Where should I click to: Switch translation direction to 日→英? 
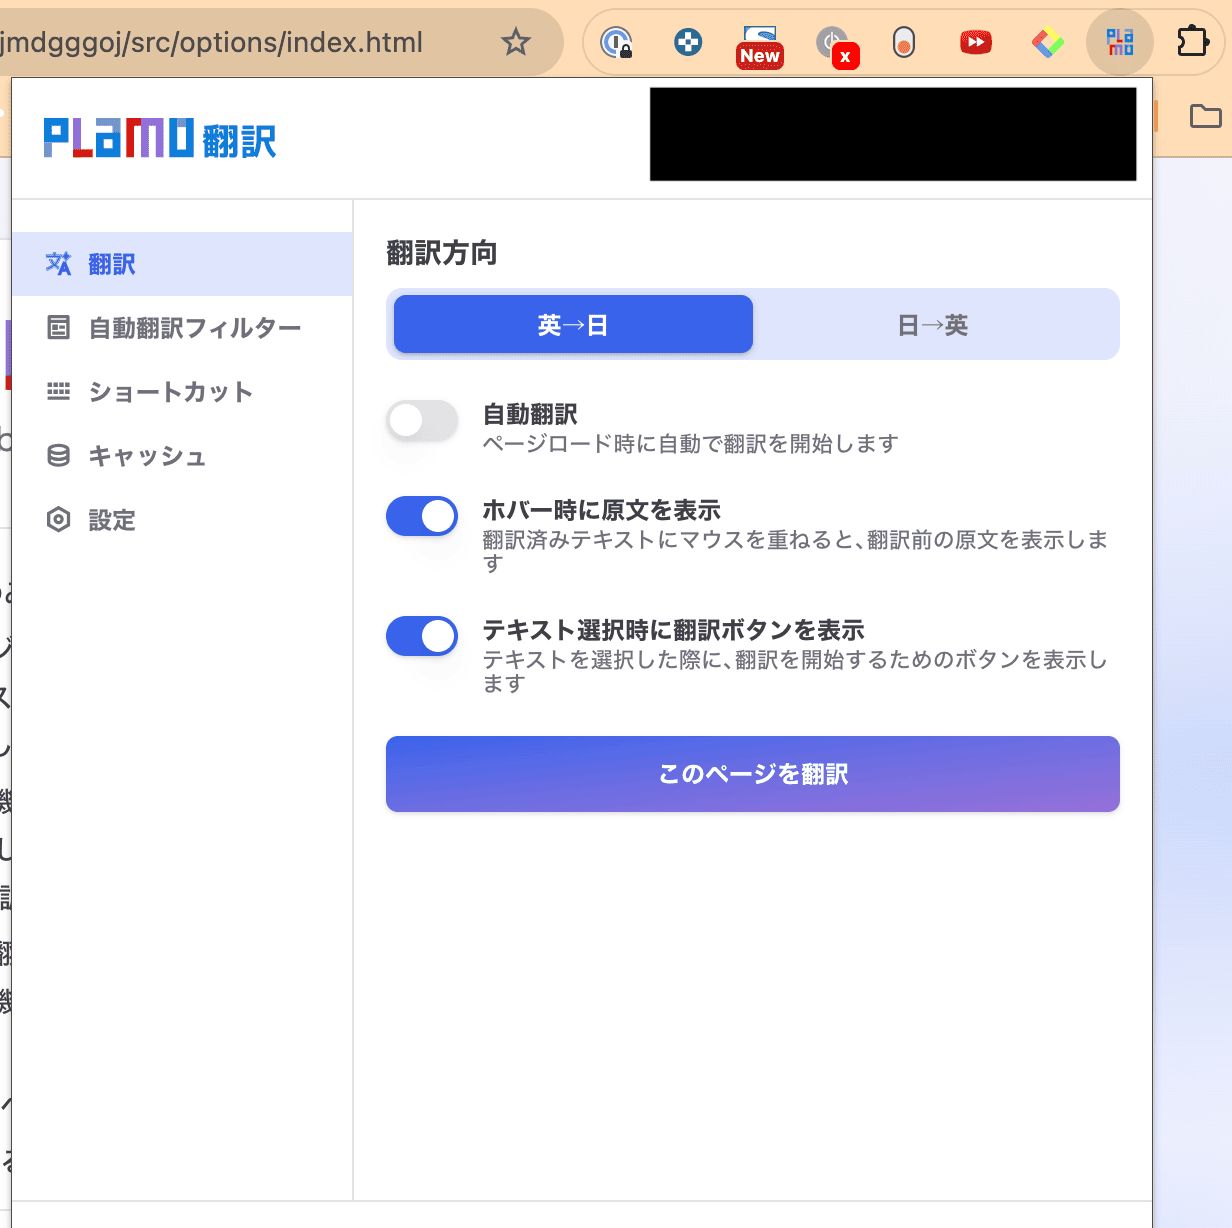pos(932,324)
